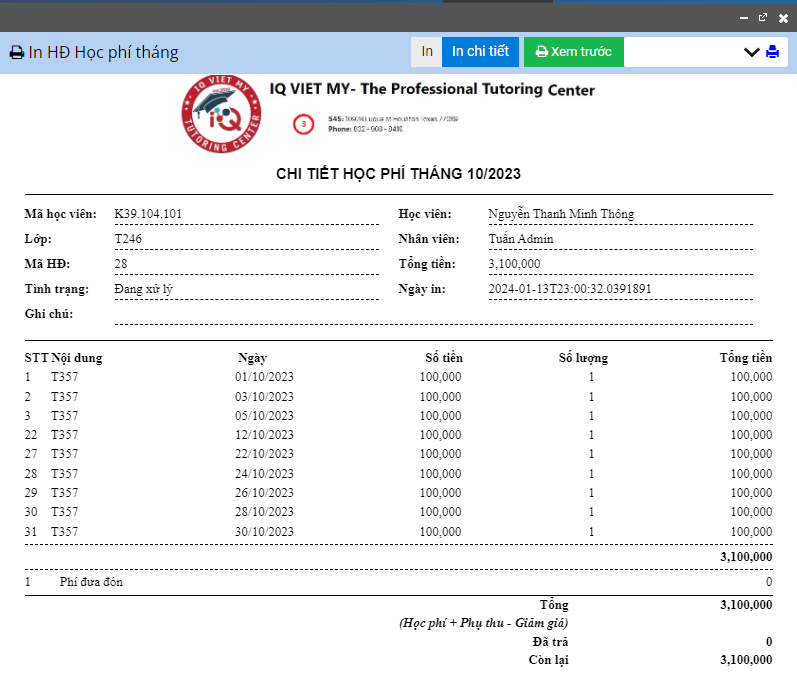Viewport: 797px width, 699px height.
Task: Click the red circled number 3 icon
Action: point(304,124)
